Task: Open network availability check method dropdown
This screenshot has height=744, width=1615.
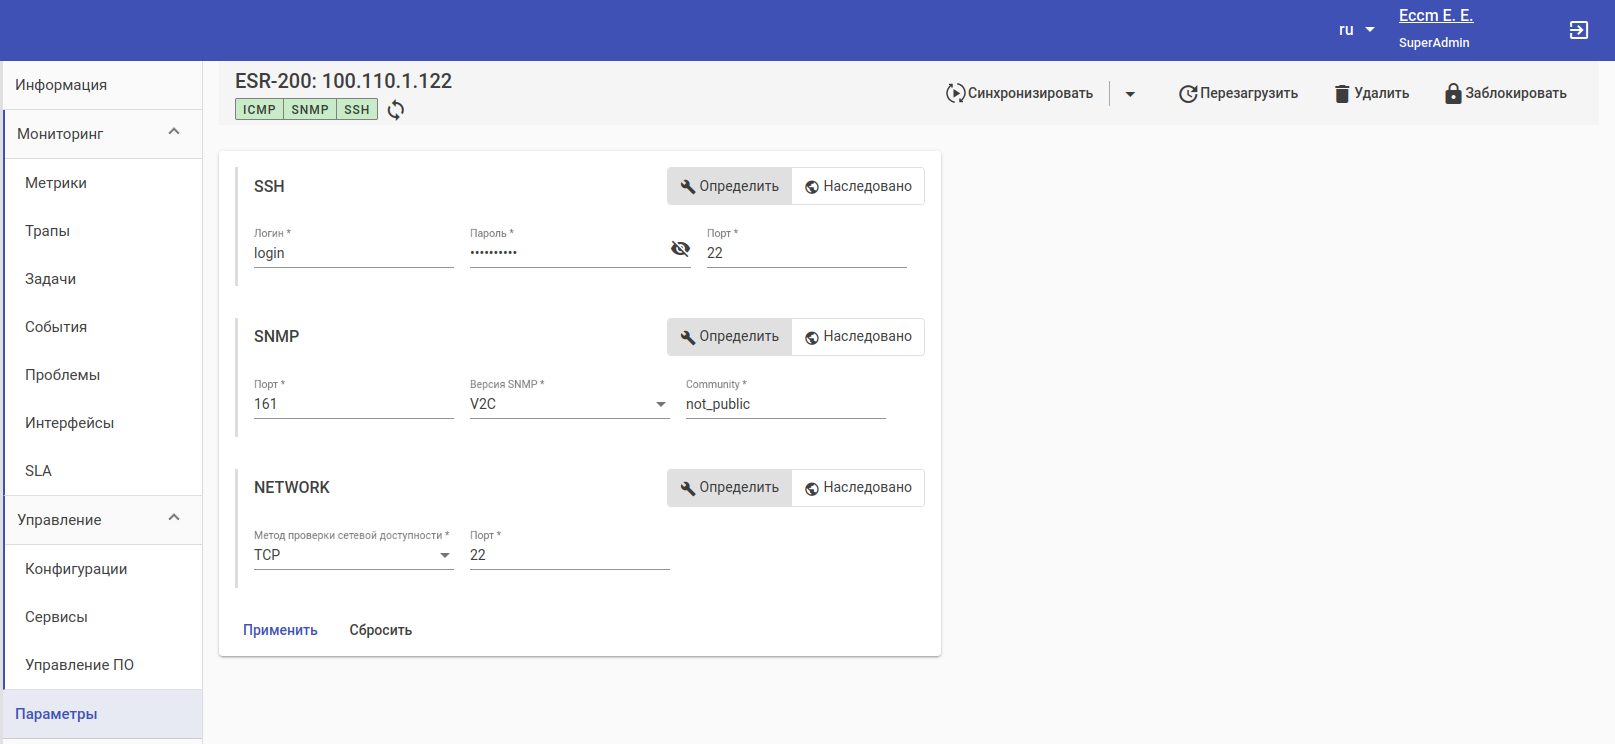Action: (354, 555)
